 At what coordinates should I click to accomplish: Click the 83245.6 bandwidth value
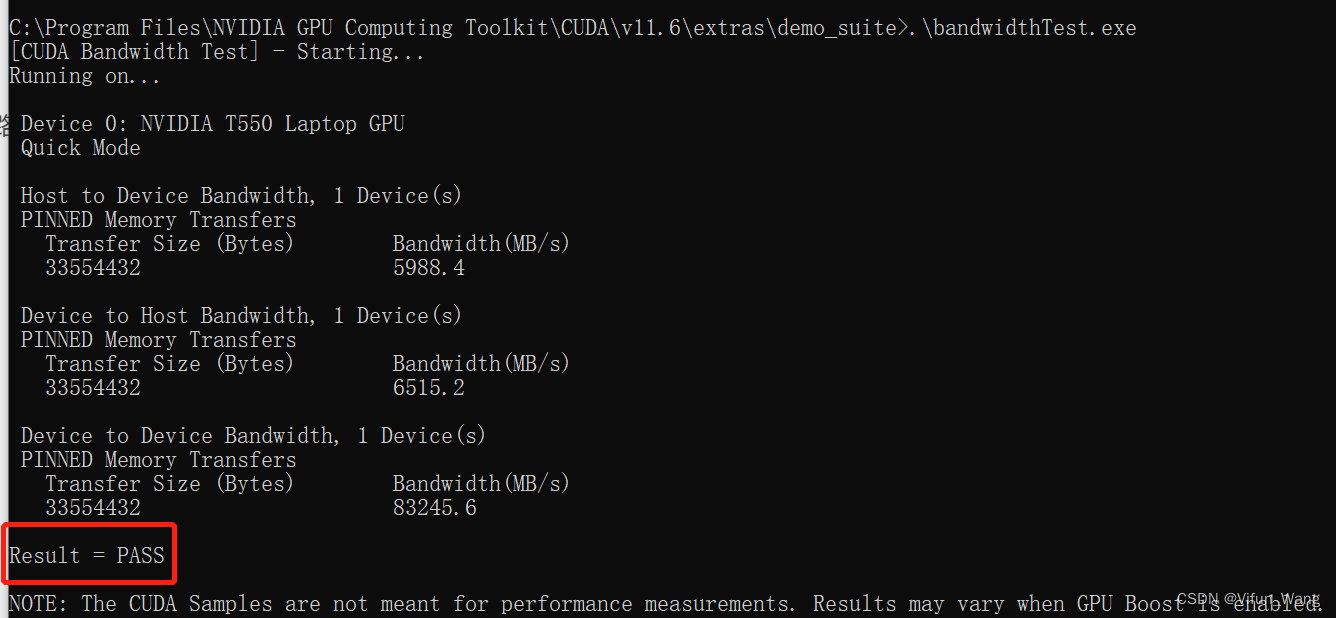click(435, 508)
